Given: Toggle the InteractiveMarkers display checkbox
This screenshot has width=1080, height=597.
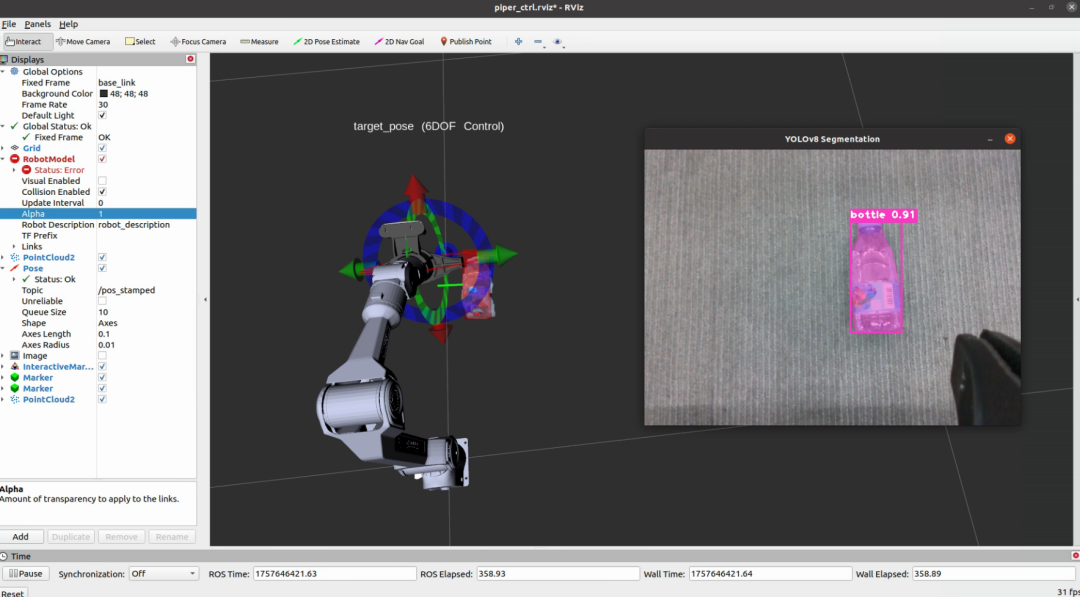Looking at the screenshot, I should [102, 367].
